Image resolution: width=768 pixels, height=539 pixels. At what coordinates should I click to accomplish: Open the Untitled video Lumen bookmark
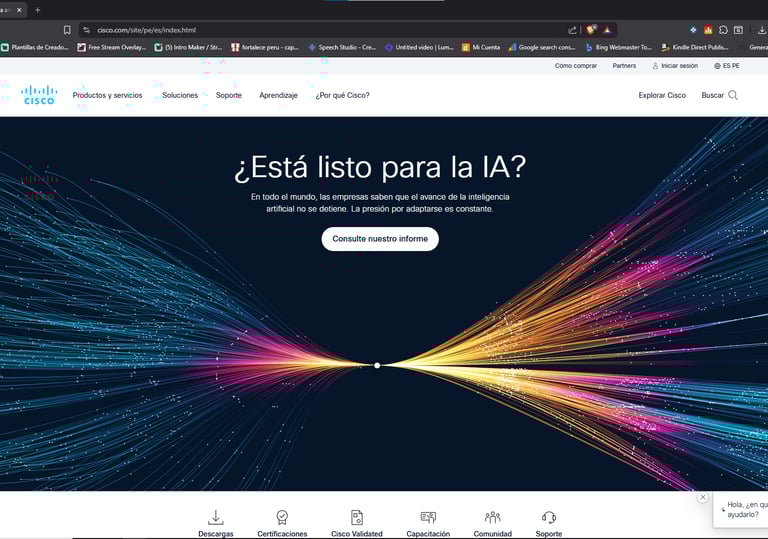click(419, 48)
